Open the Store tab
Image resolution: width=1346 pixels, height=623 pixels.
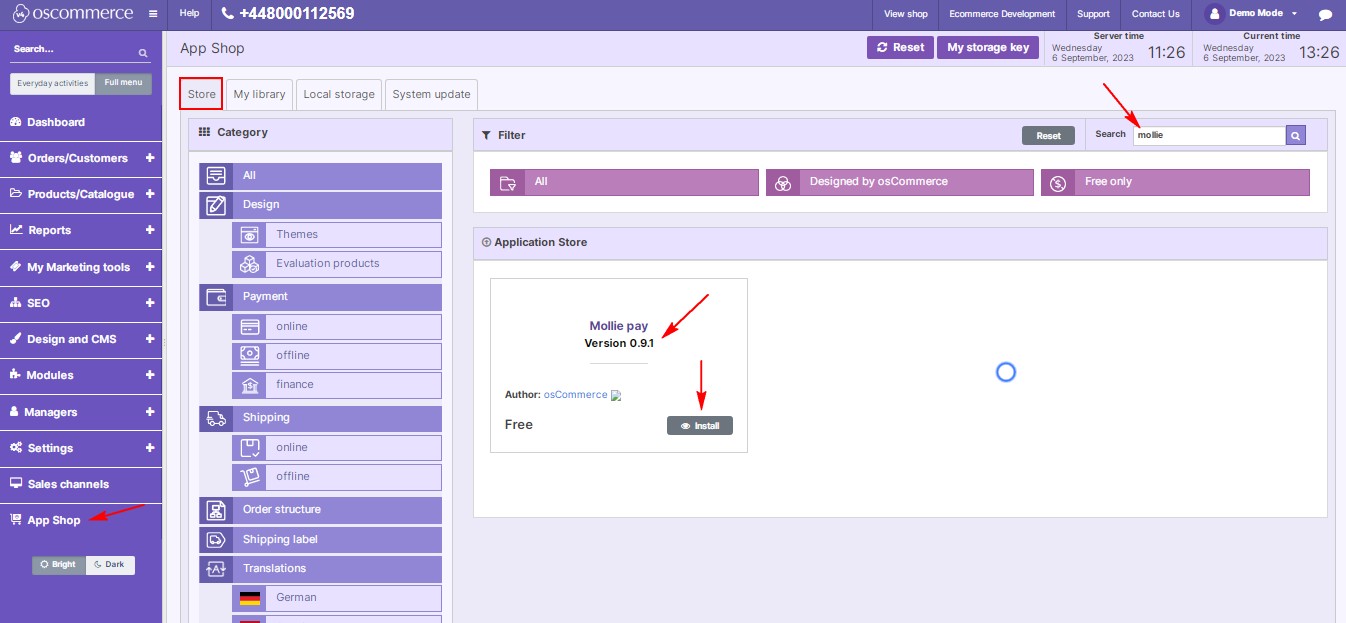pos(201,94)
